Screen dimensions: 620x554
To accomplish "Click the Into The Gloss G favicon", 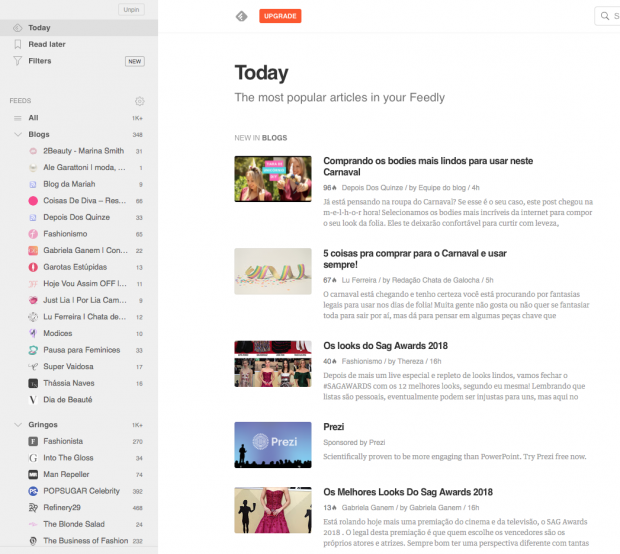I will [33, 458].
